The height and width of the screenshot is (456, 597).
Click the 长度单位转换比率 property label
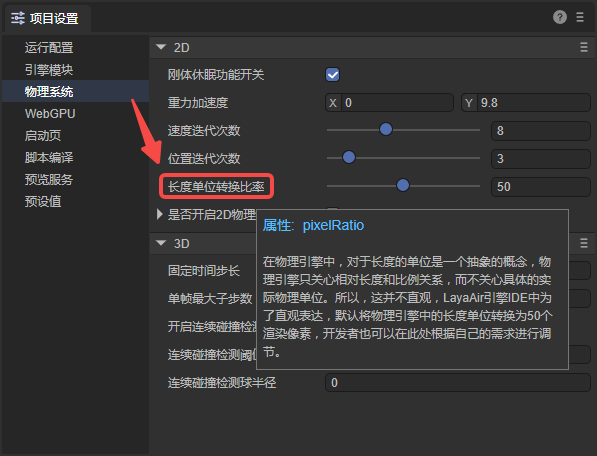216,187
